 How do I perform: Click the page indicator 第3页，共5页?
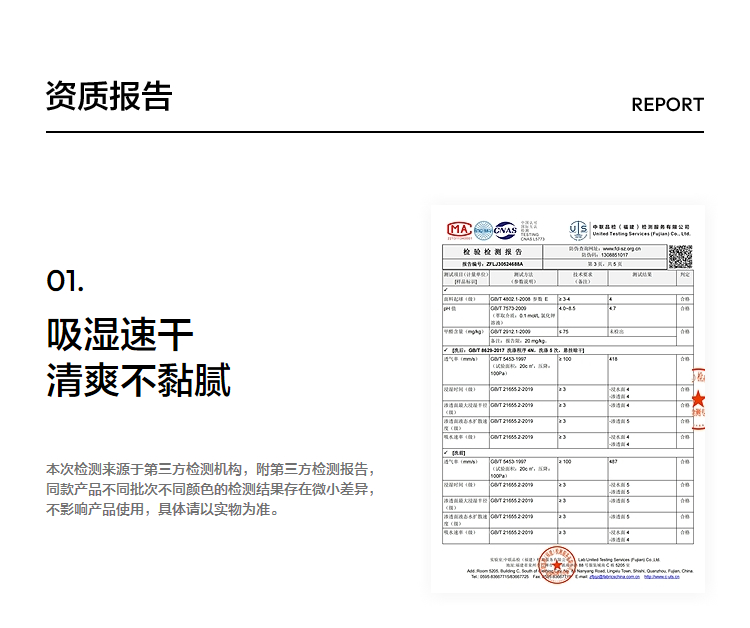point(605,264)
